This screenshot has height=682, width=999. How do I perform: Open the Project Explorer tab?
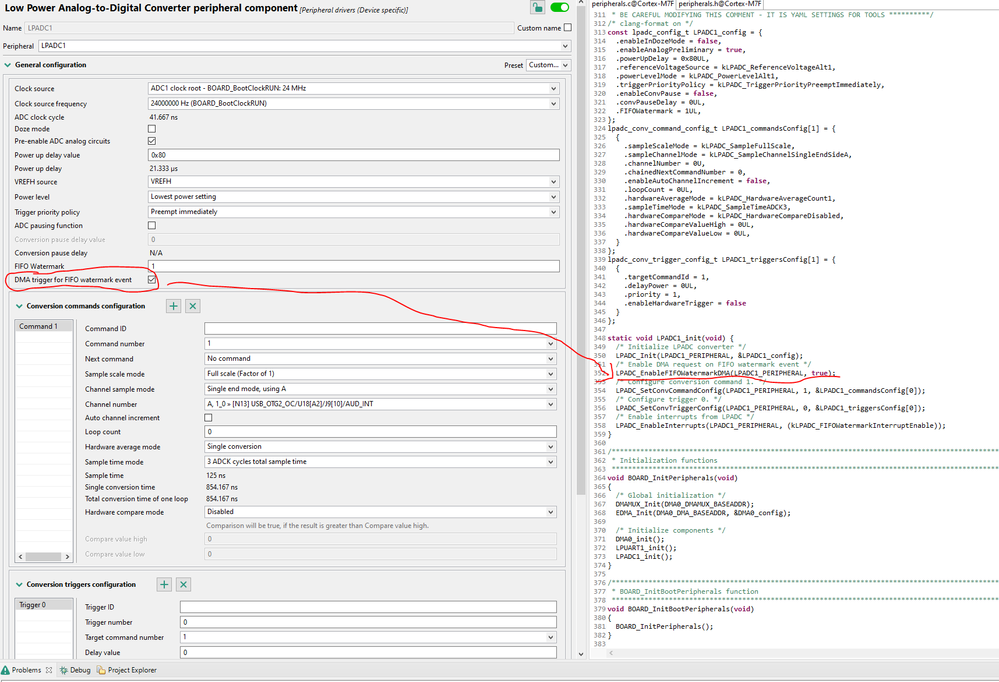click(x=127, y=670)
